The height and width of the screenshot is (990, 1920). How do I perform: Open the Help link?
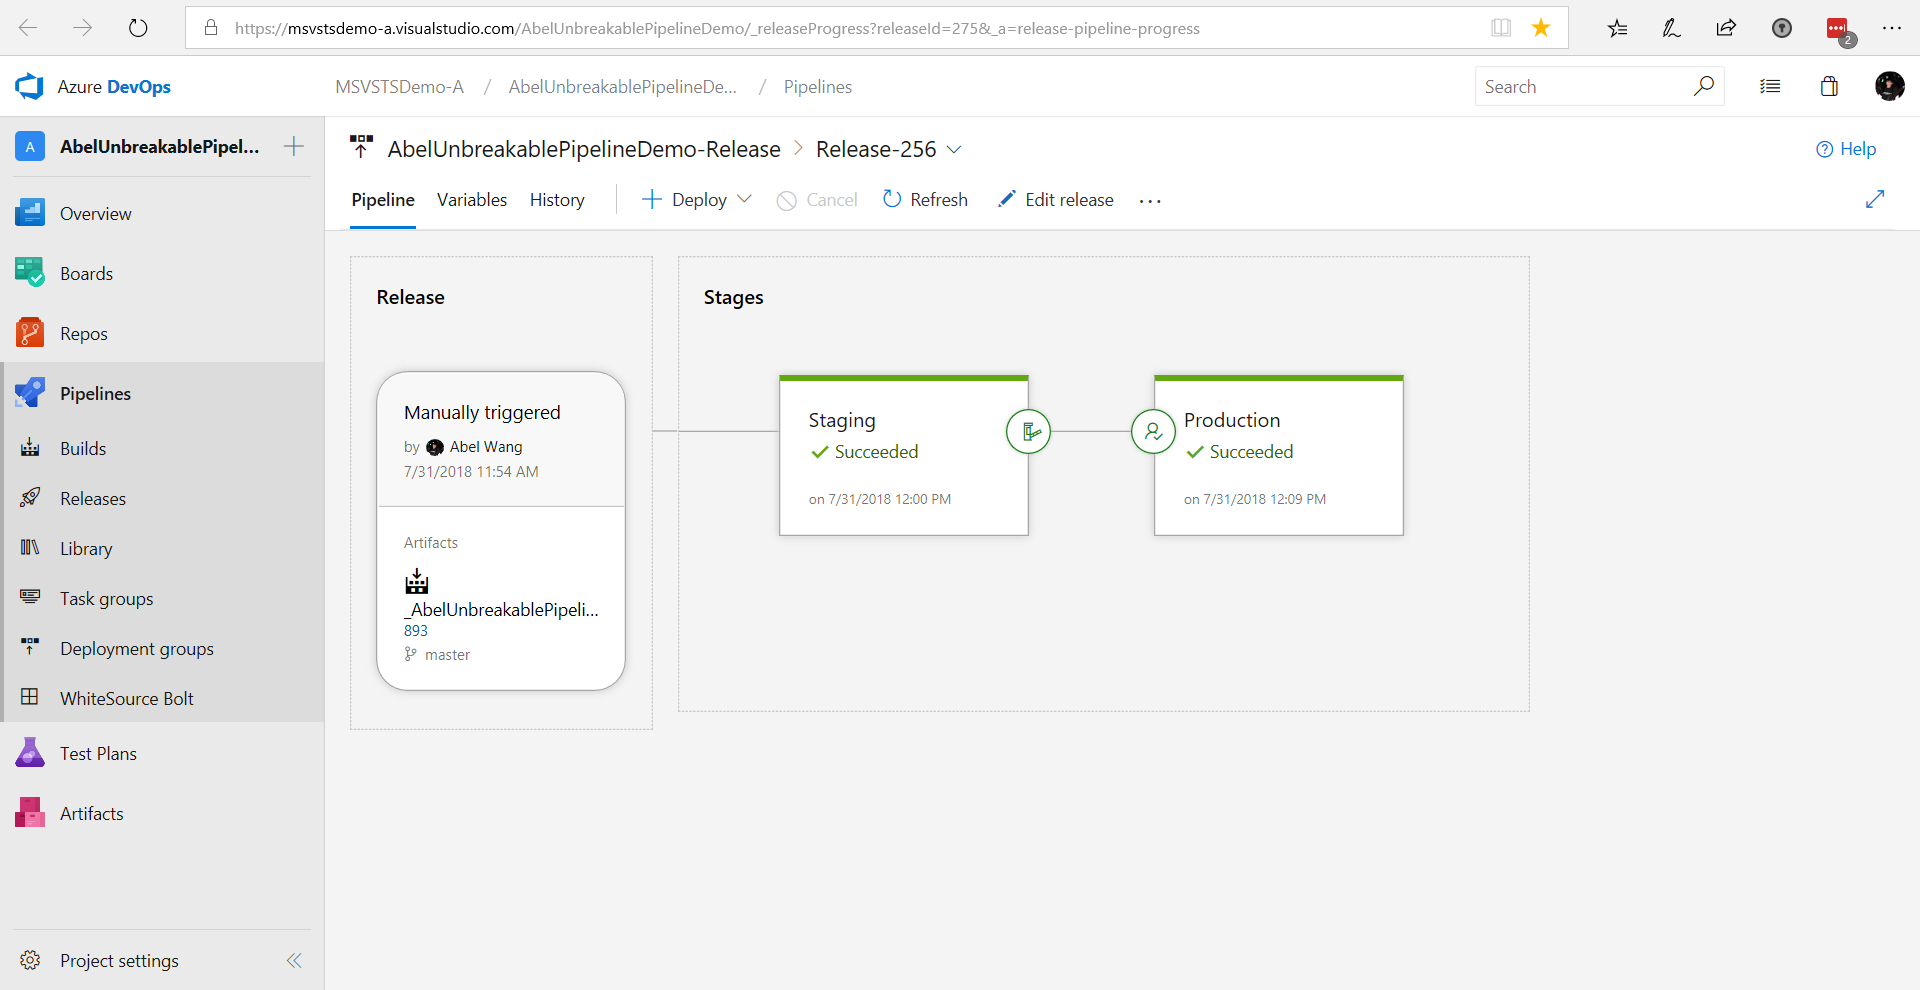(1846, 149)
